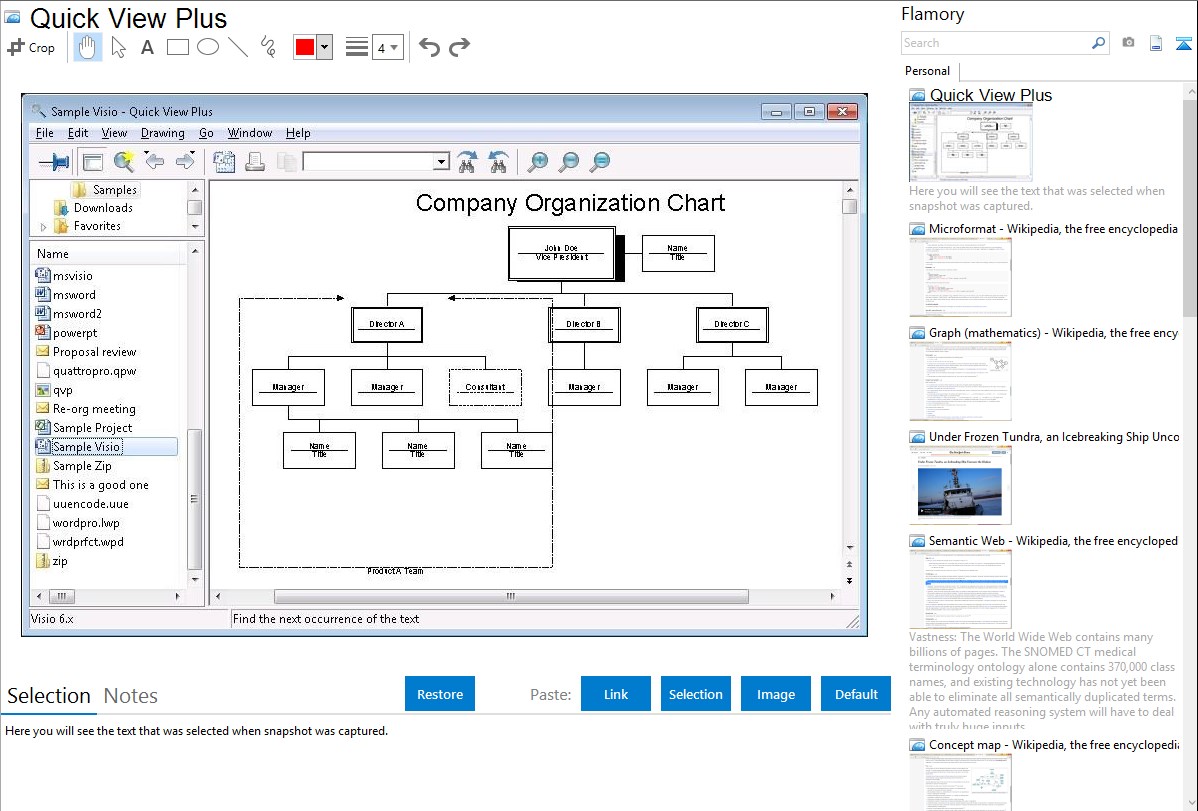The width and height of the screenshot is (1198, 811).
Task: Paste as Image
Action: coord(775,694)
